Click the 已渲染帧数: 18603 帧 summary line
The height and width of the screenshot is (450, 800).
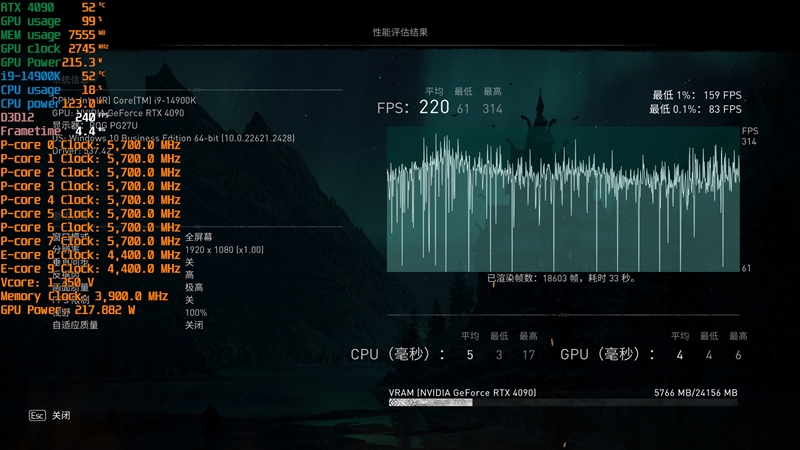coord(561,279)
